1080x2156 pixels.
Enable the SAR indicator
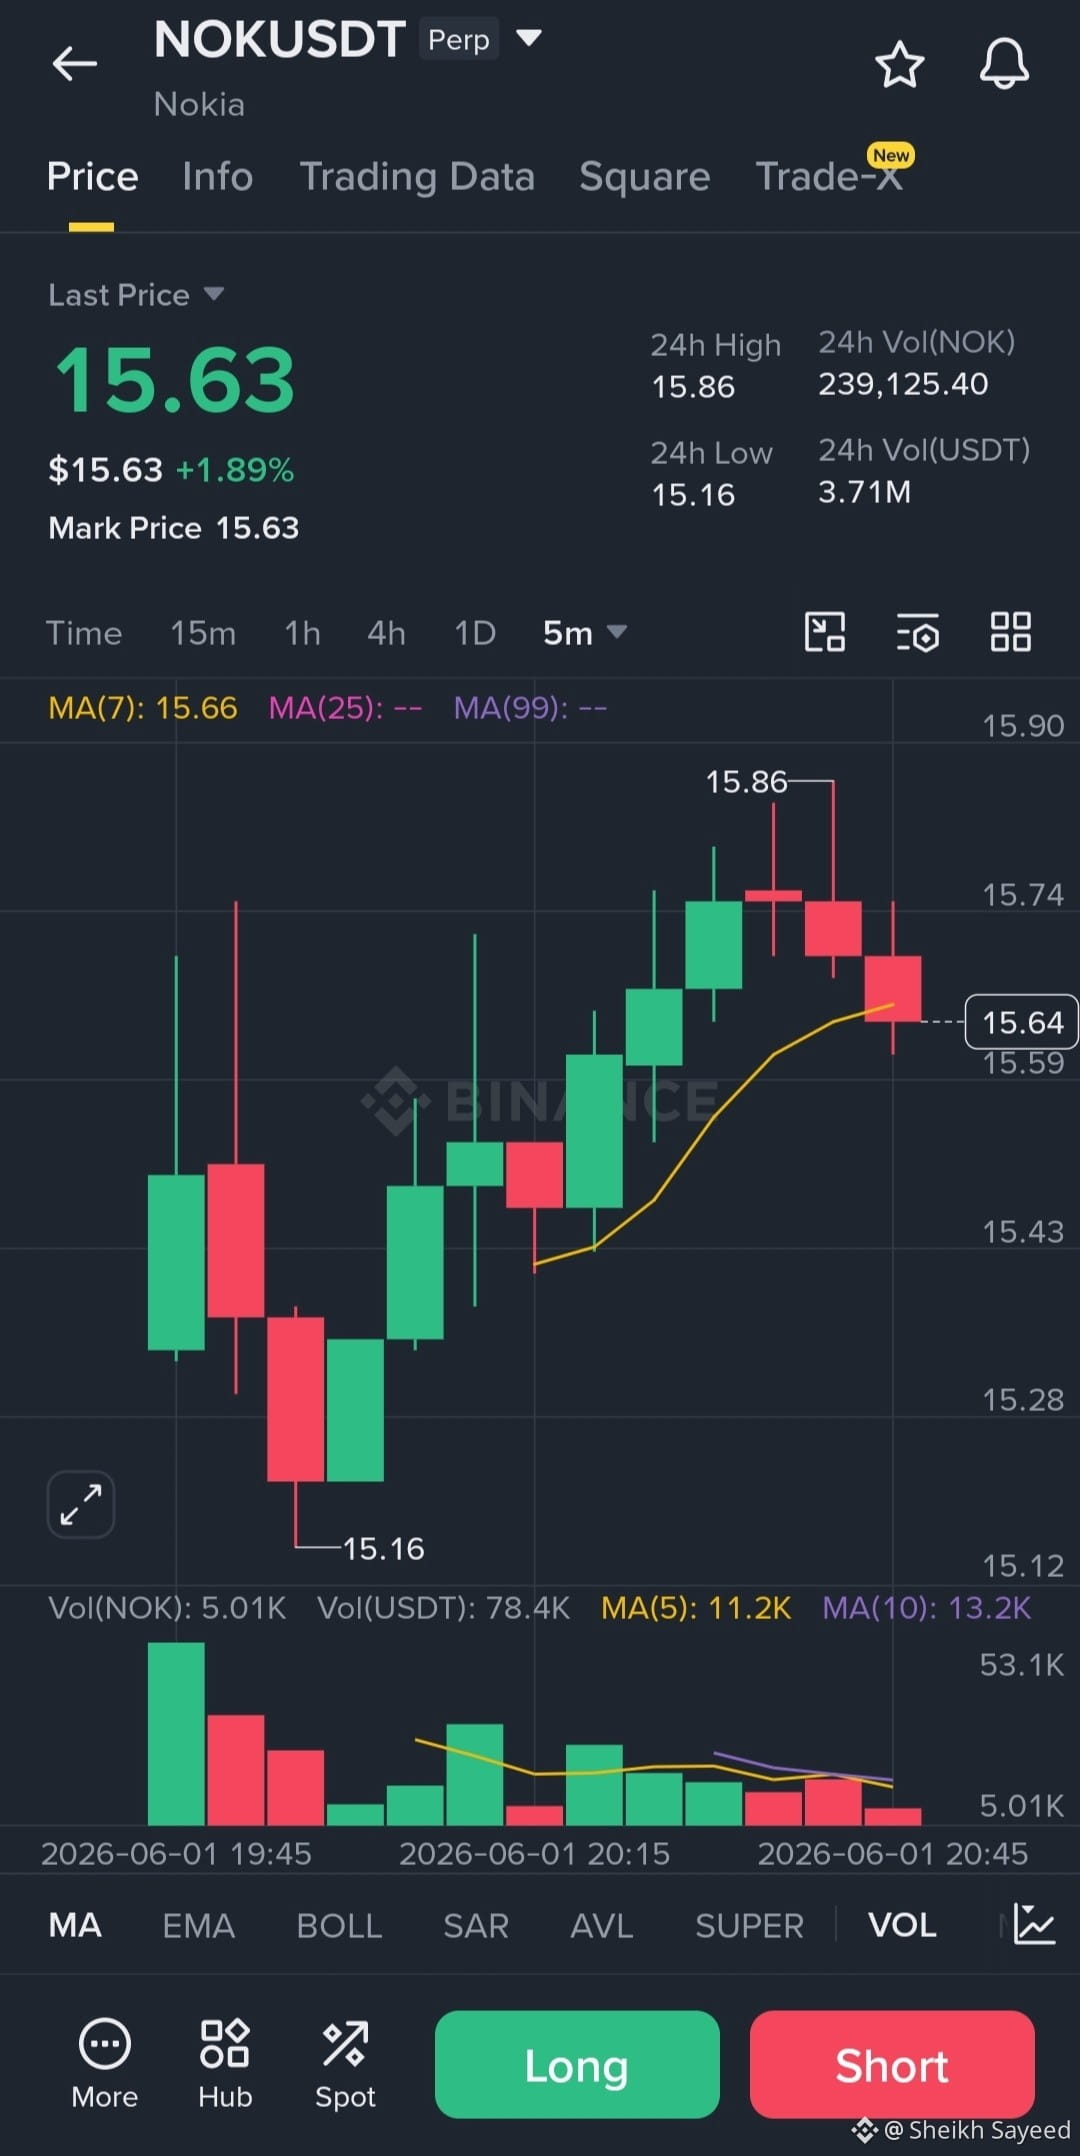pyautogui.click(x=476, y=1925)
